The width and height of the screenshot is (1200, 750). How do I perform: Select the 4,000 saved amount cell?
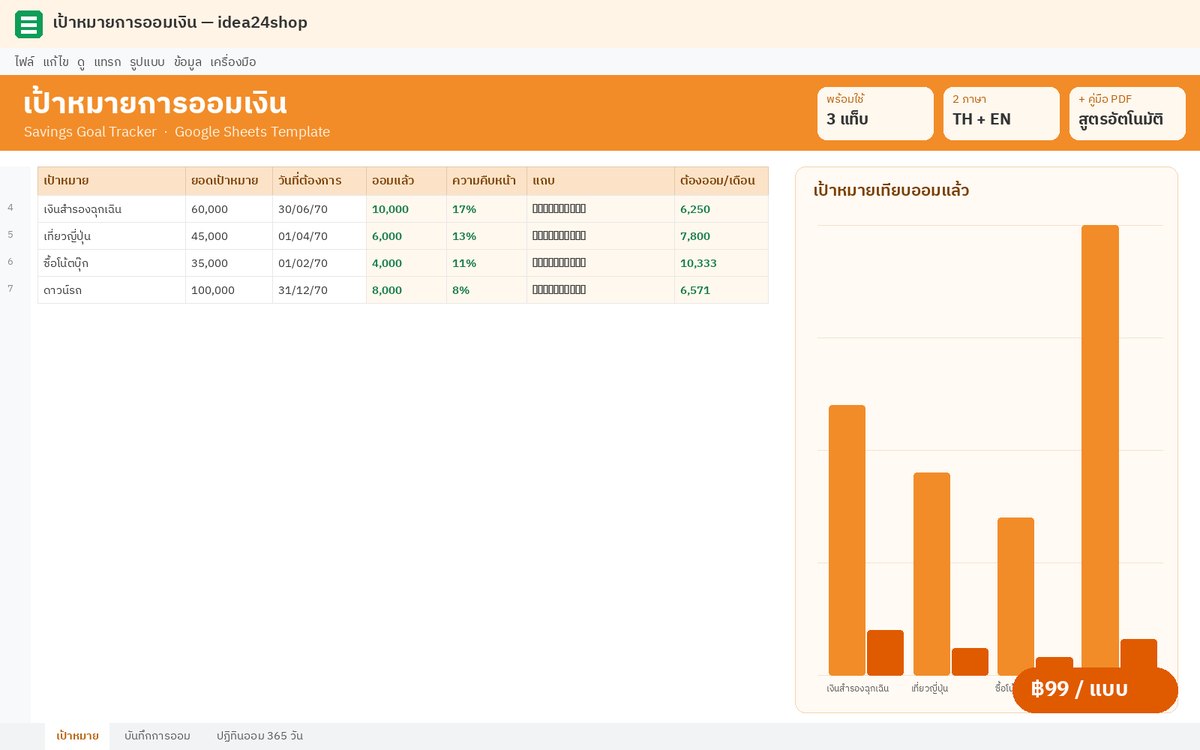(406, 263)
